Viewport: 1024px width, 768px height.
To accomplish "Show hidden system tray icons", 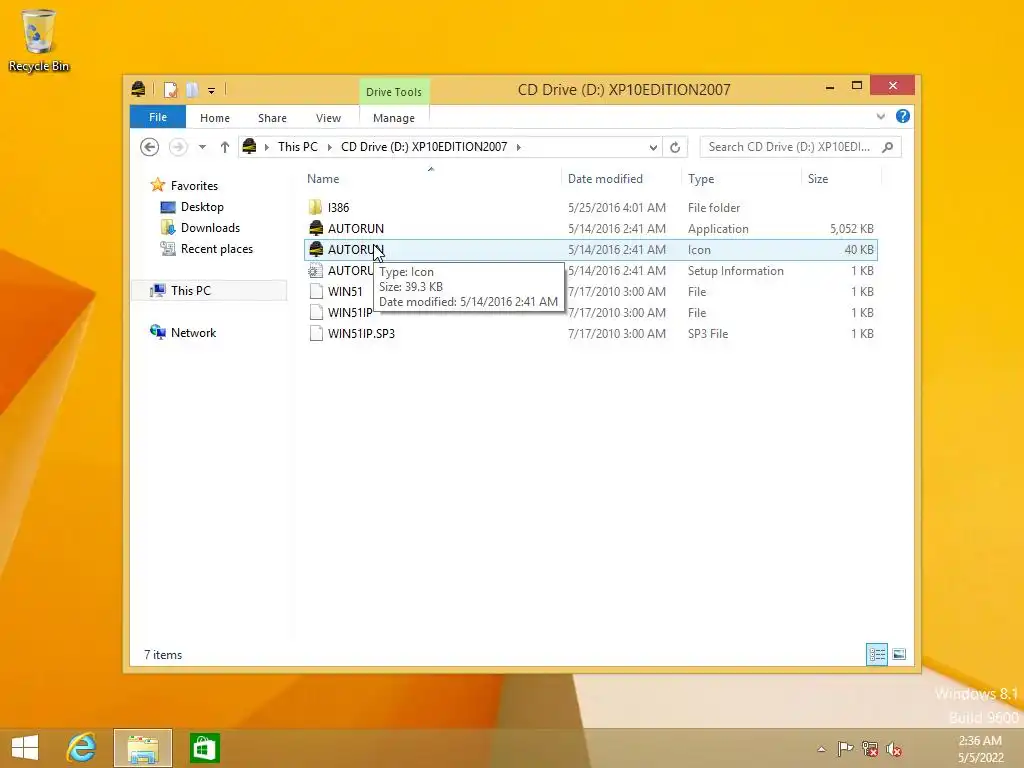I will pyautogui.click(x=822, y=749).
